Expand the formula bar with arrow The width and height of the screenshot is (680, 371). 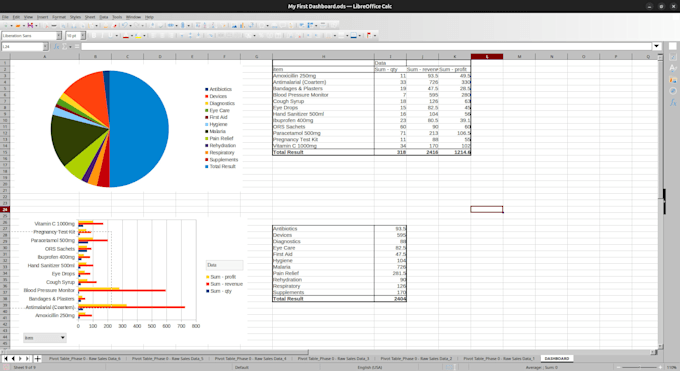pyautogui.click(x=657, y=46)
